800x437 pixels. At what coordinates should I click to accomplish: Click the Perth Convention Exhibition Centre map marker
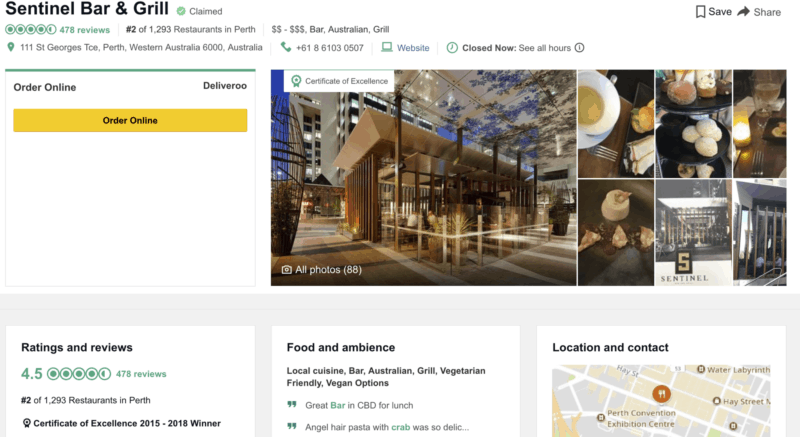(601, 418)
